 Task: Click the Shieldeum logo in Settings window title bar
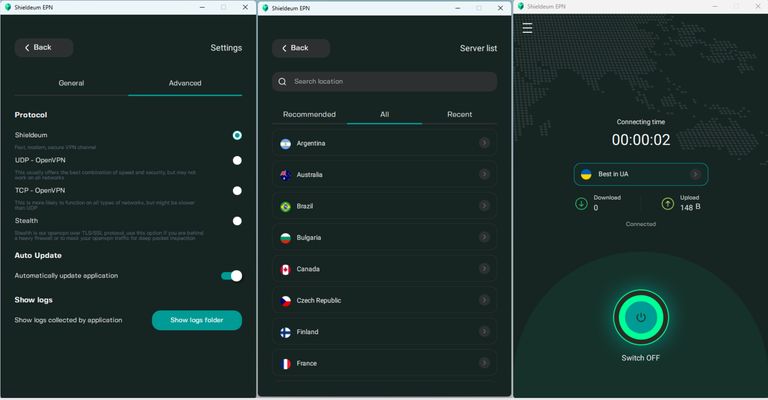pyautogui.click(x=7, y=7)
